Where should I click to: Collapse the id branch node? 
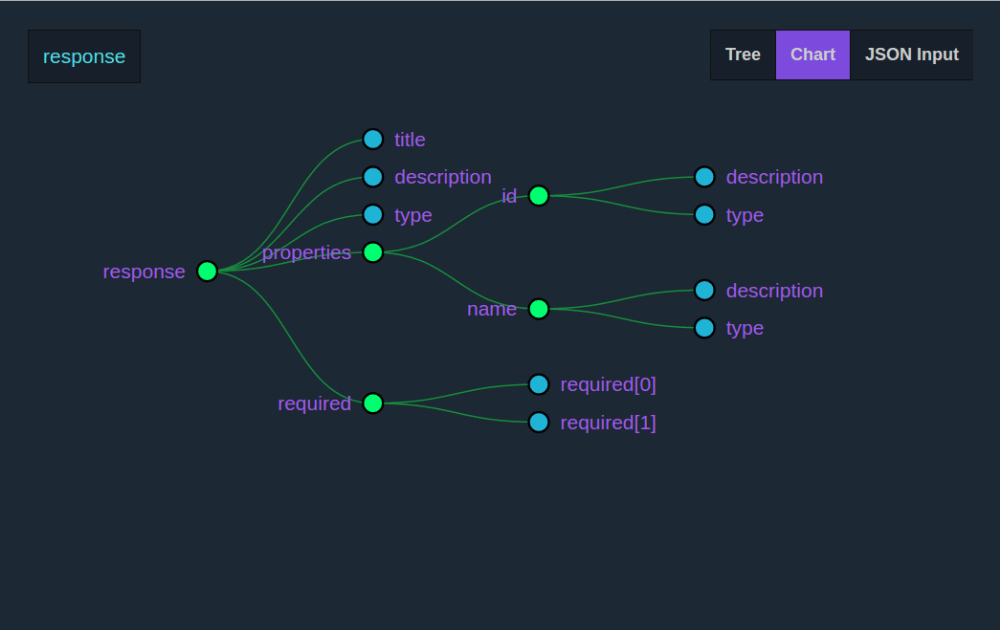coord(538,196)
